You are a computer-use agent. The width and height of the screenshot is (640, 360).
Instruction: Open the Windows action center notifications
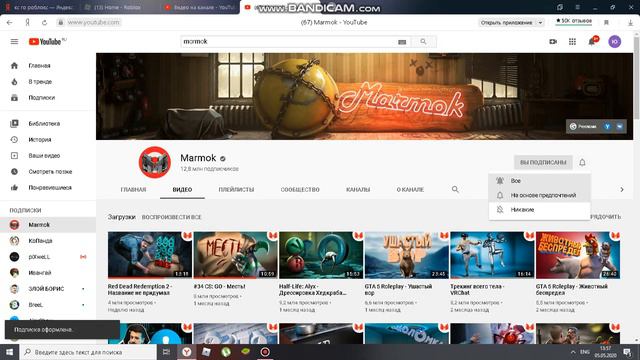[627, 352]
